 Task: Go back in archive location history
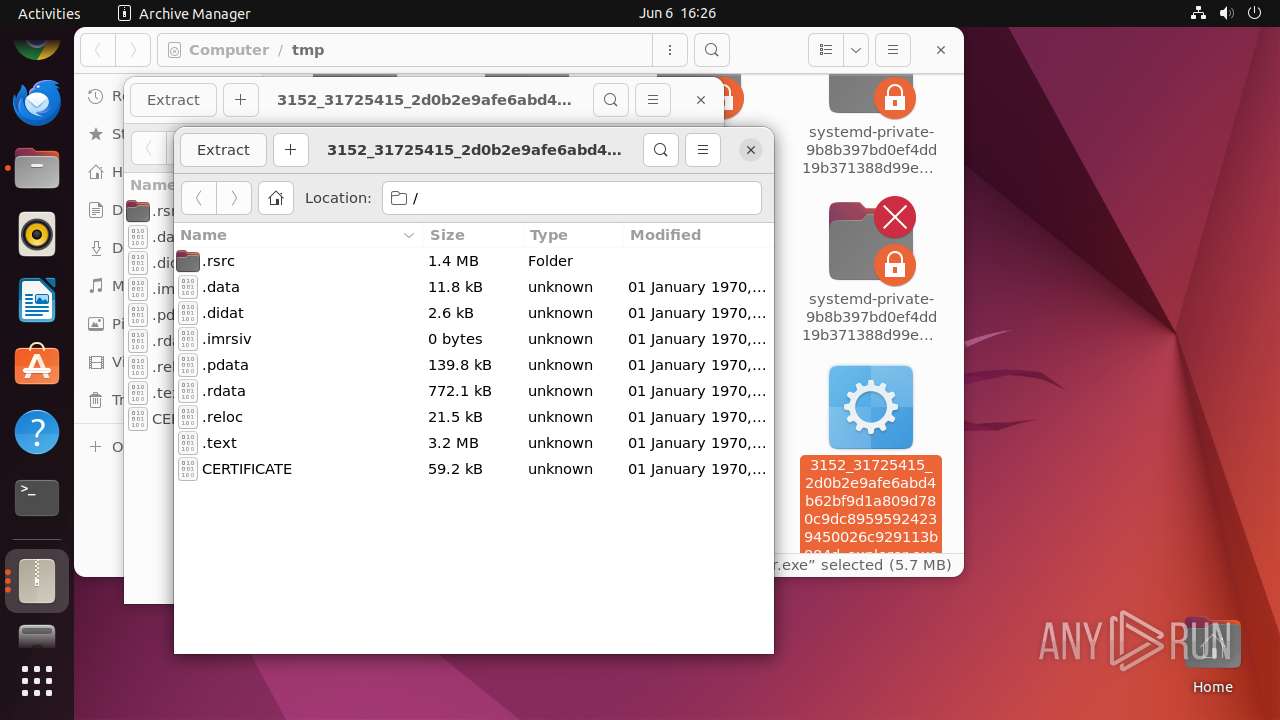click(x=199, y=198)
